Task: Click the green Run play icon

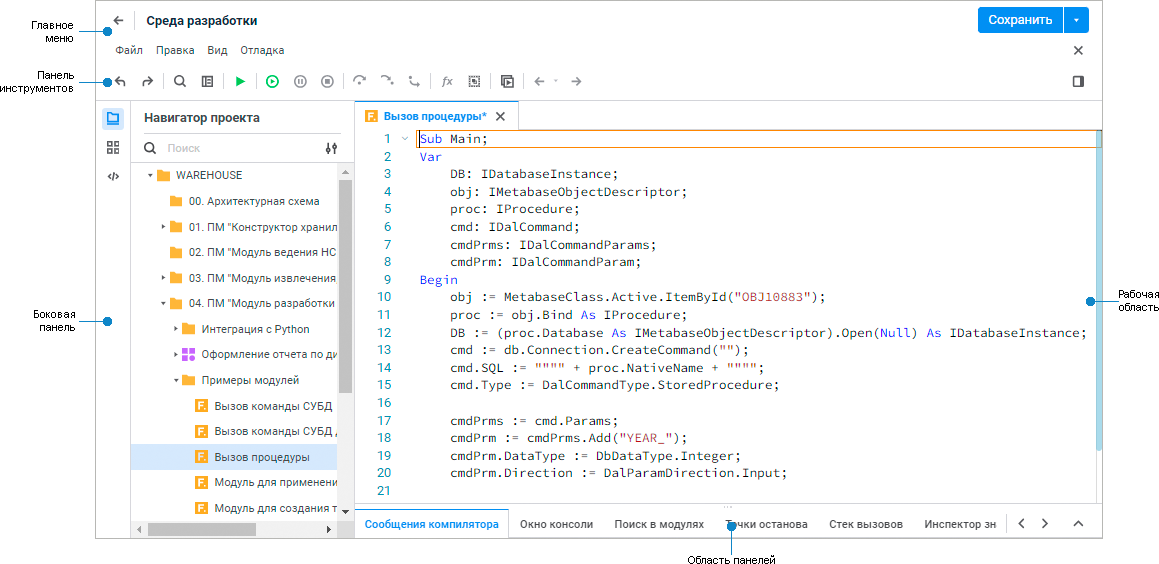Action: pyautogui.click(x=240, y=81)
